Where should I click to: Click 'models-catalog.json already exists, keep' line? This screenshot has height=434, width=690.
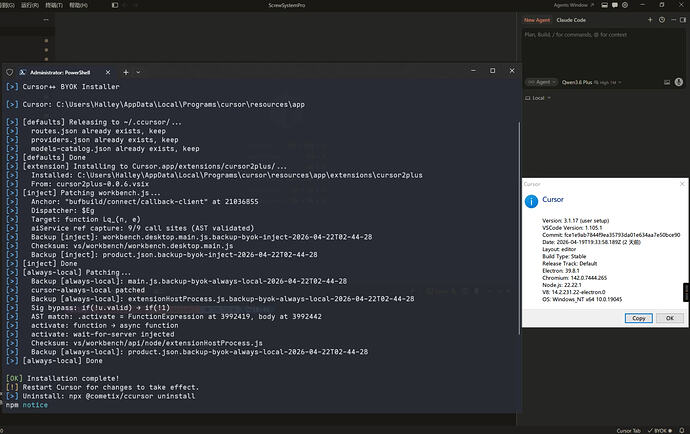115,149
